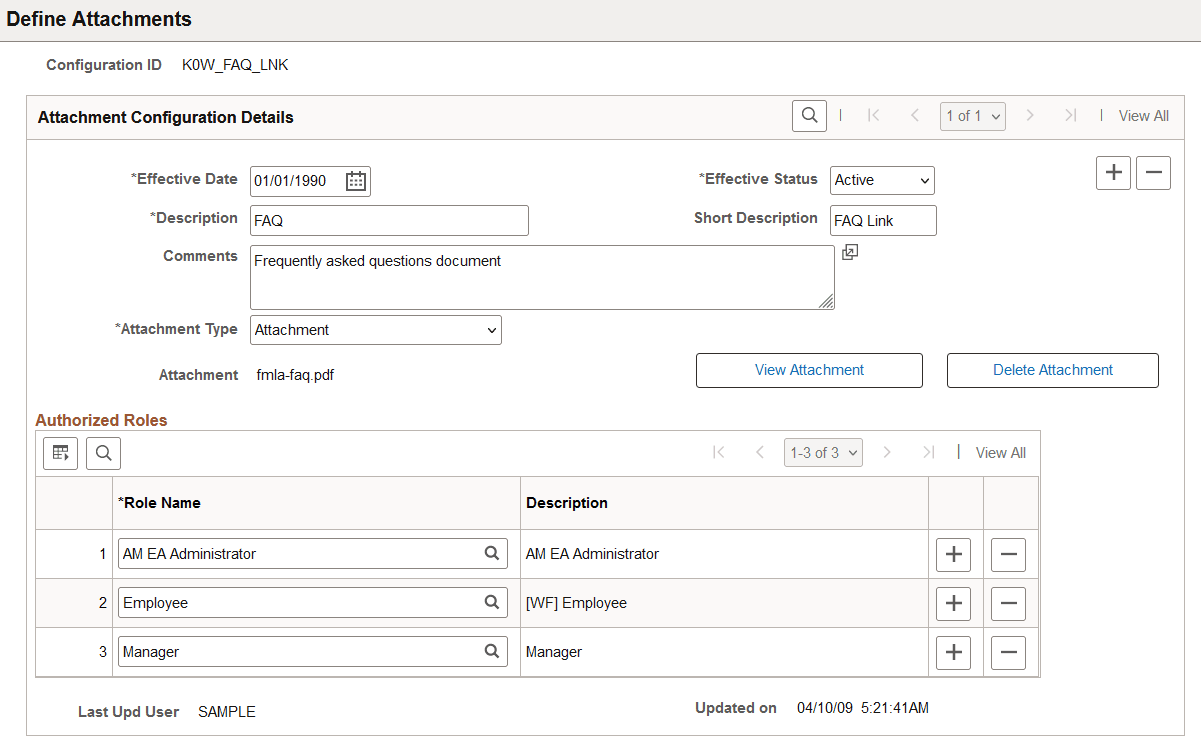Open Find in the Authorized Roles grid
This screenshot has width=1201, height=745.
[x=104, y=452]
